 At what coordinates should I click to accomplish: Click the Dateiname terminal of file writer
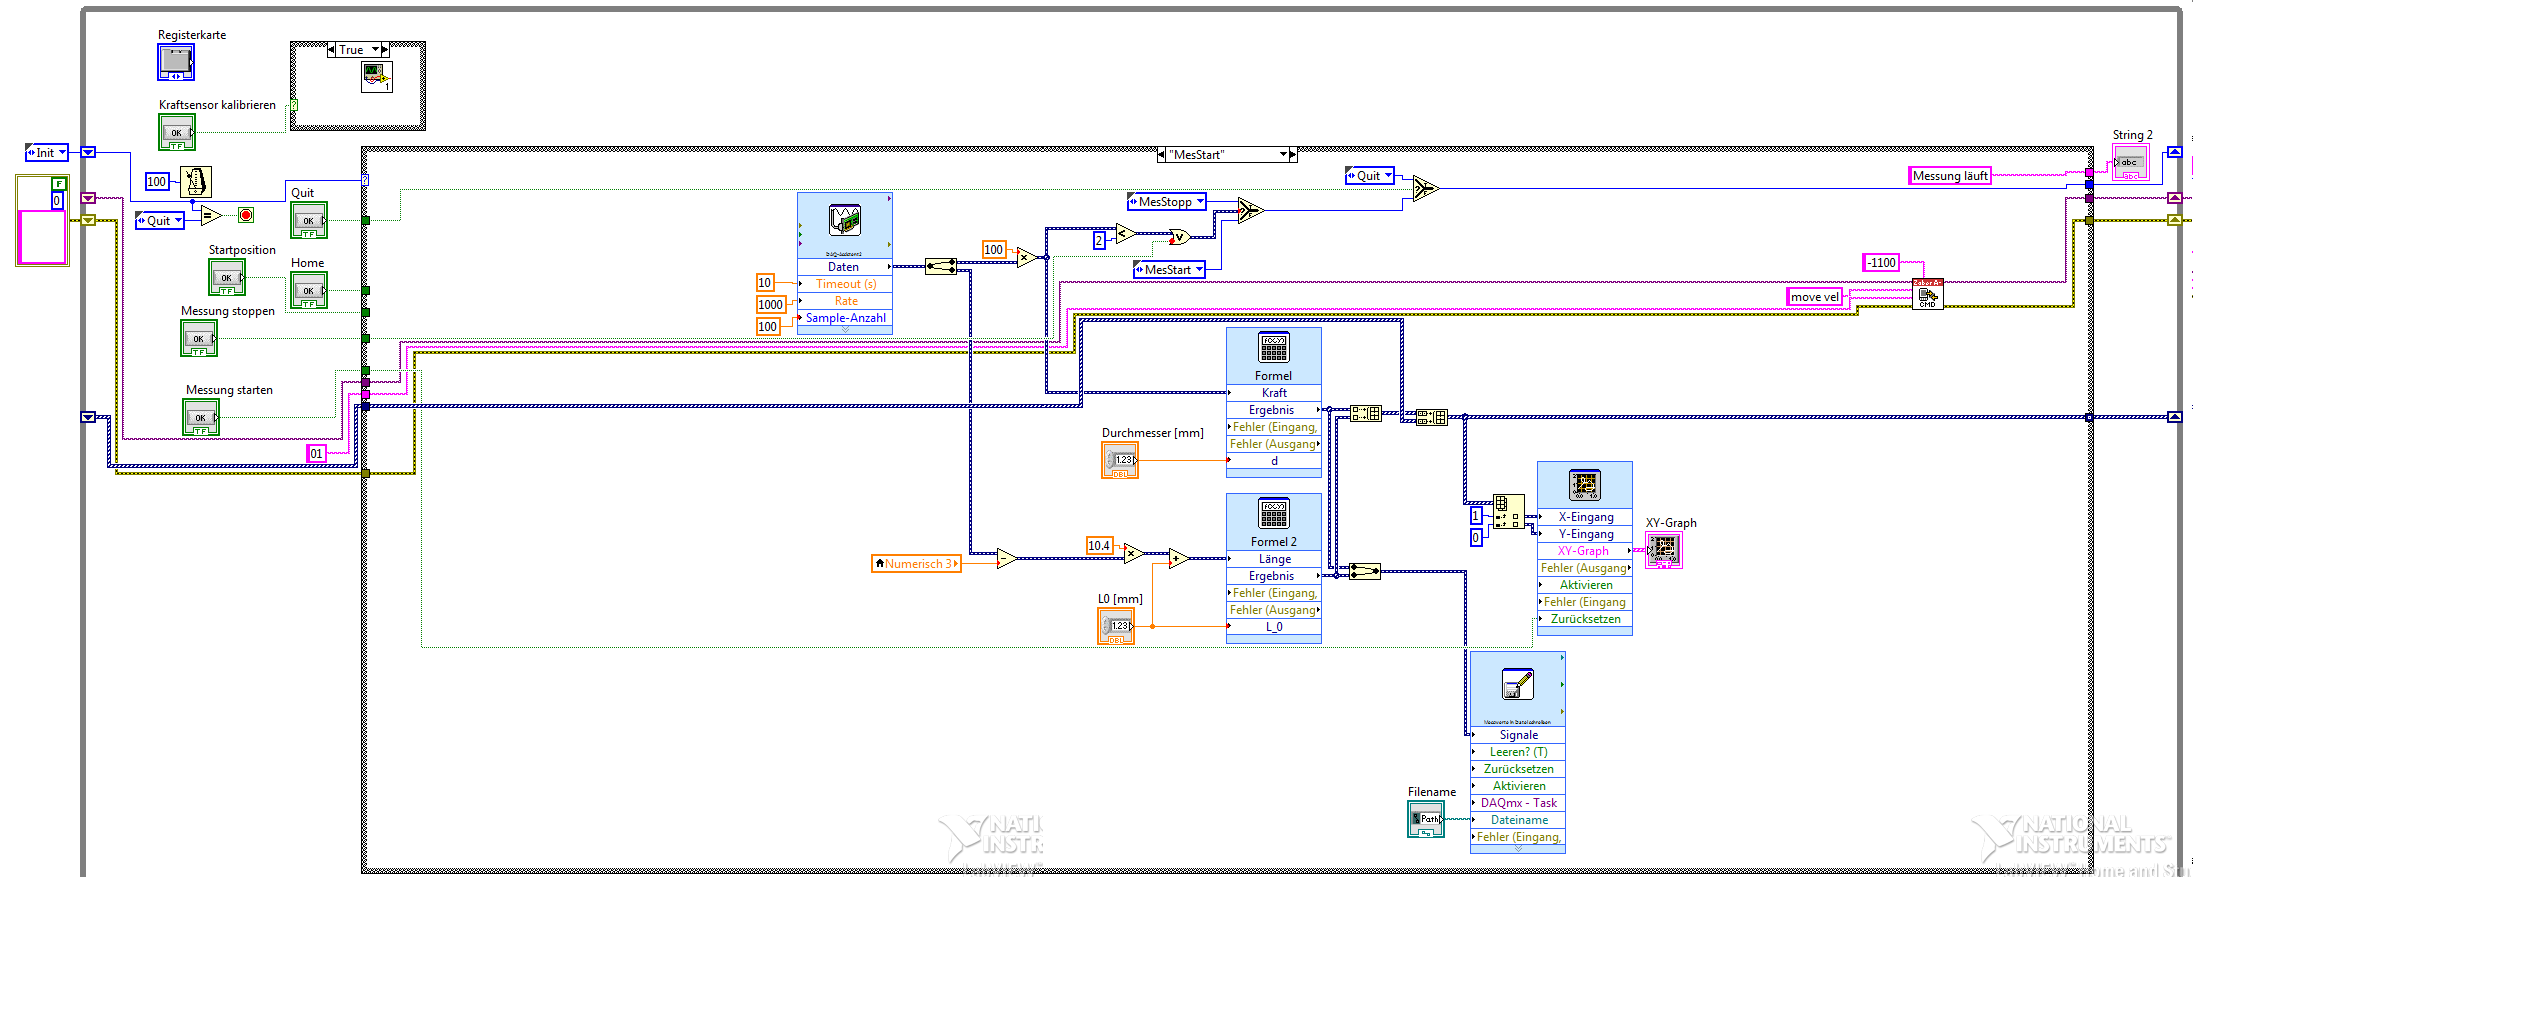pos(1518,820)
